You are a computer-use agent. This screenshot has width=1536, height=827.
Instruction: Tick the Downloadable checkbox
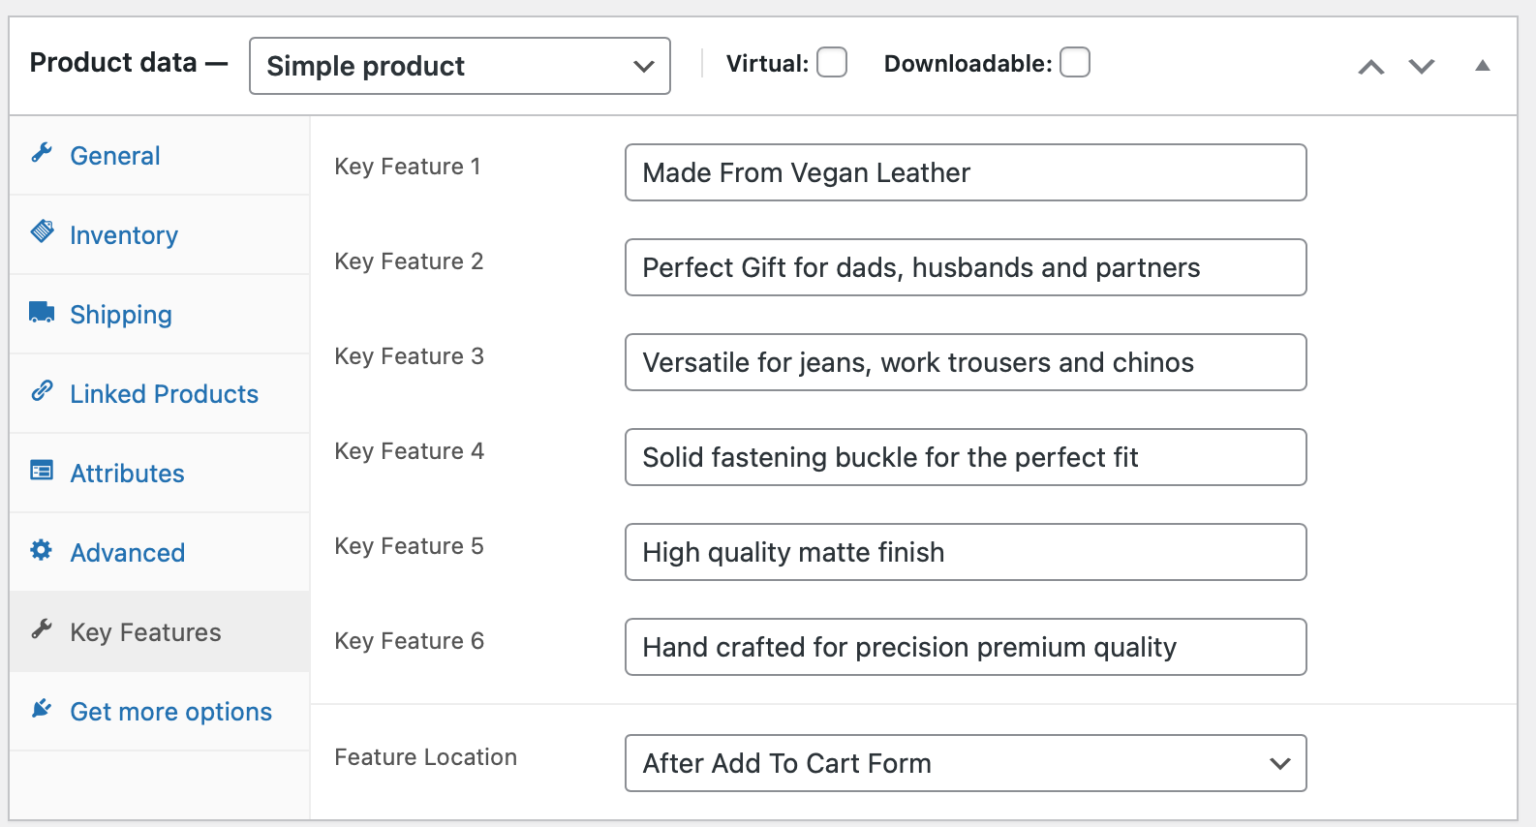1075,63
